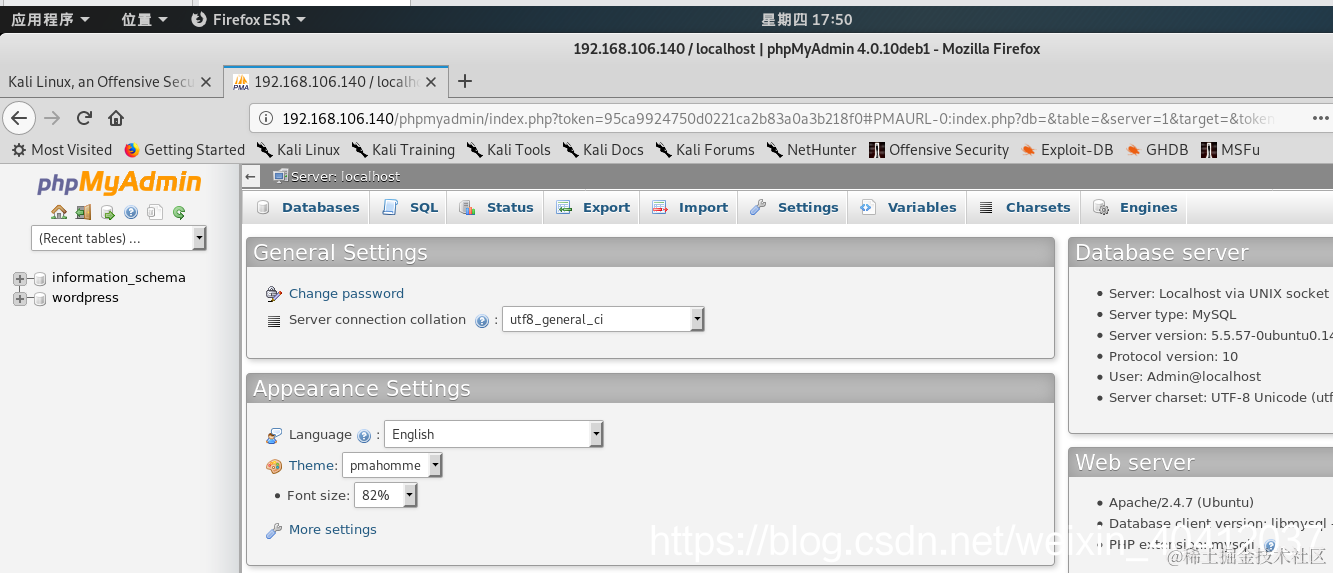Open the Recent tables dropdown

[119, 238]
